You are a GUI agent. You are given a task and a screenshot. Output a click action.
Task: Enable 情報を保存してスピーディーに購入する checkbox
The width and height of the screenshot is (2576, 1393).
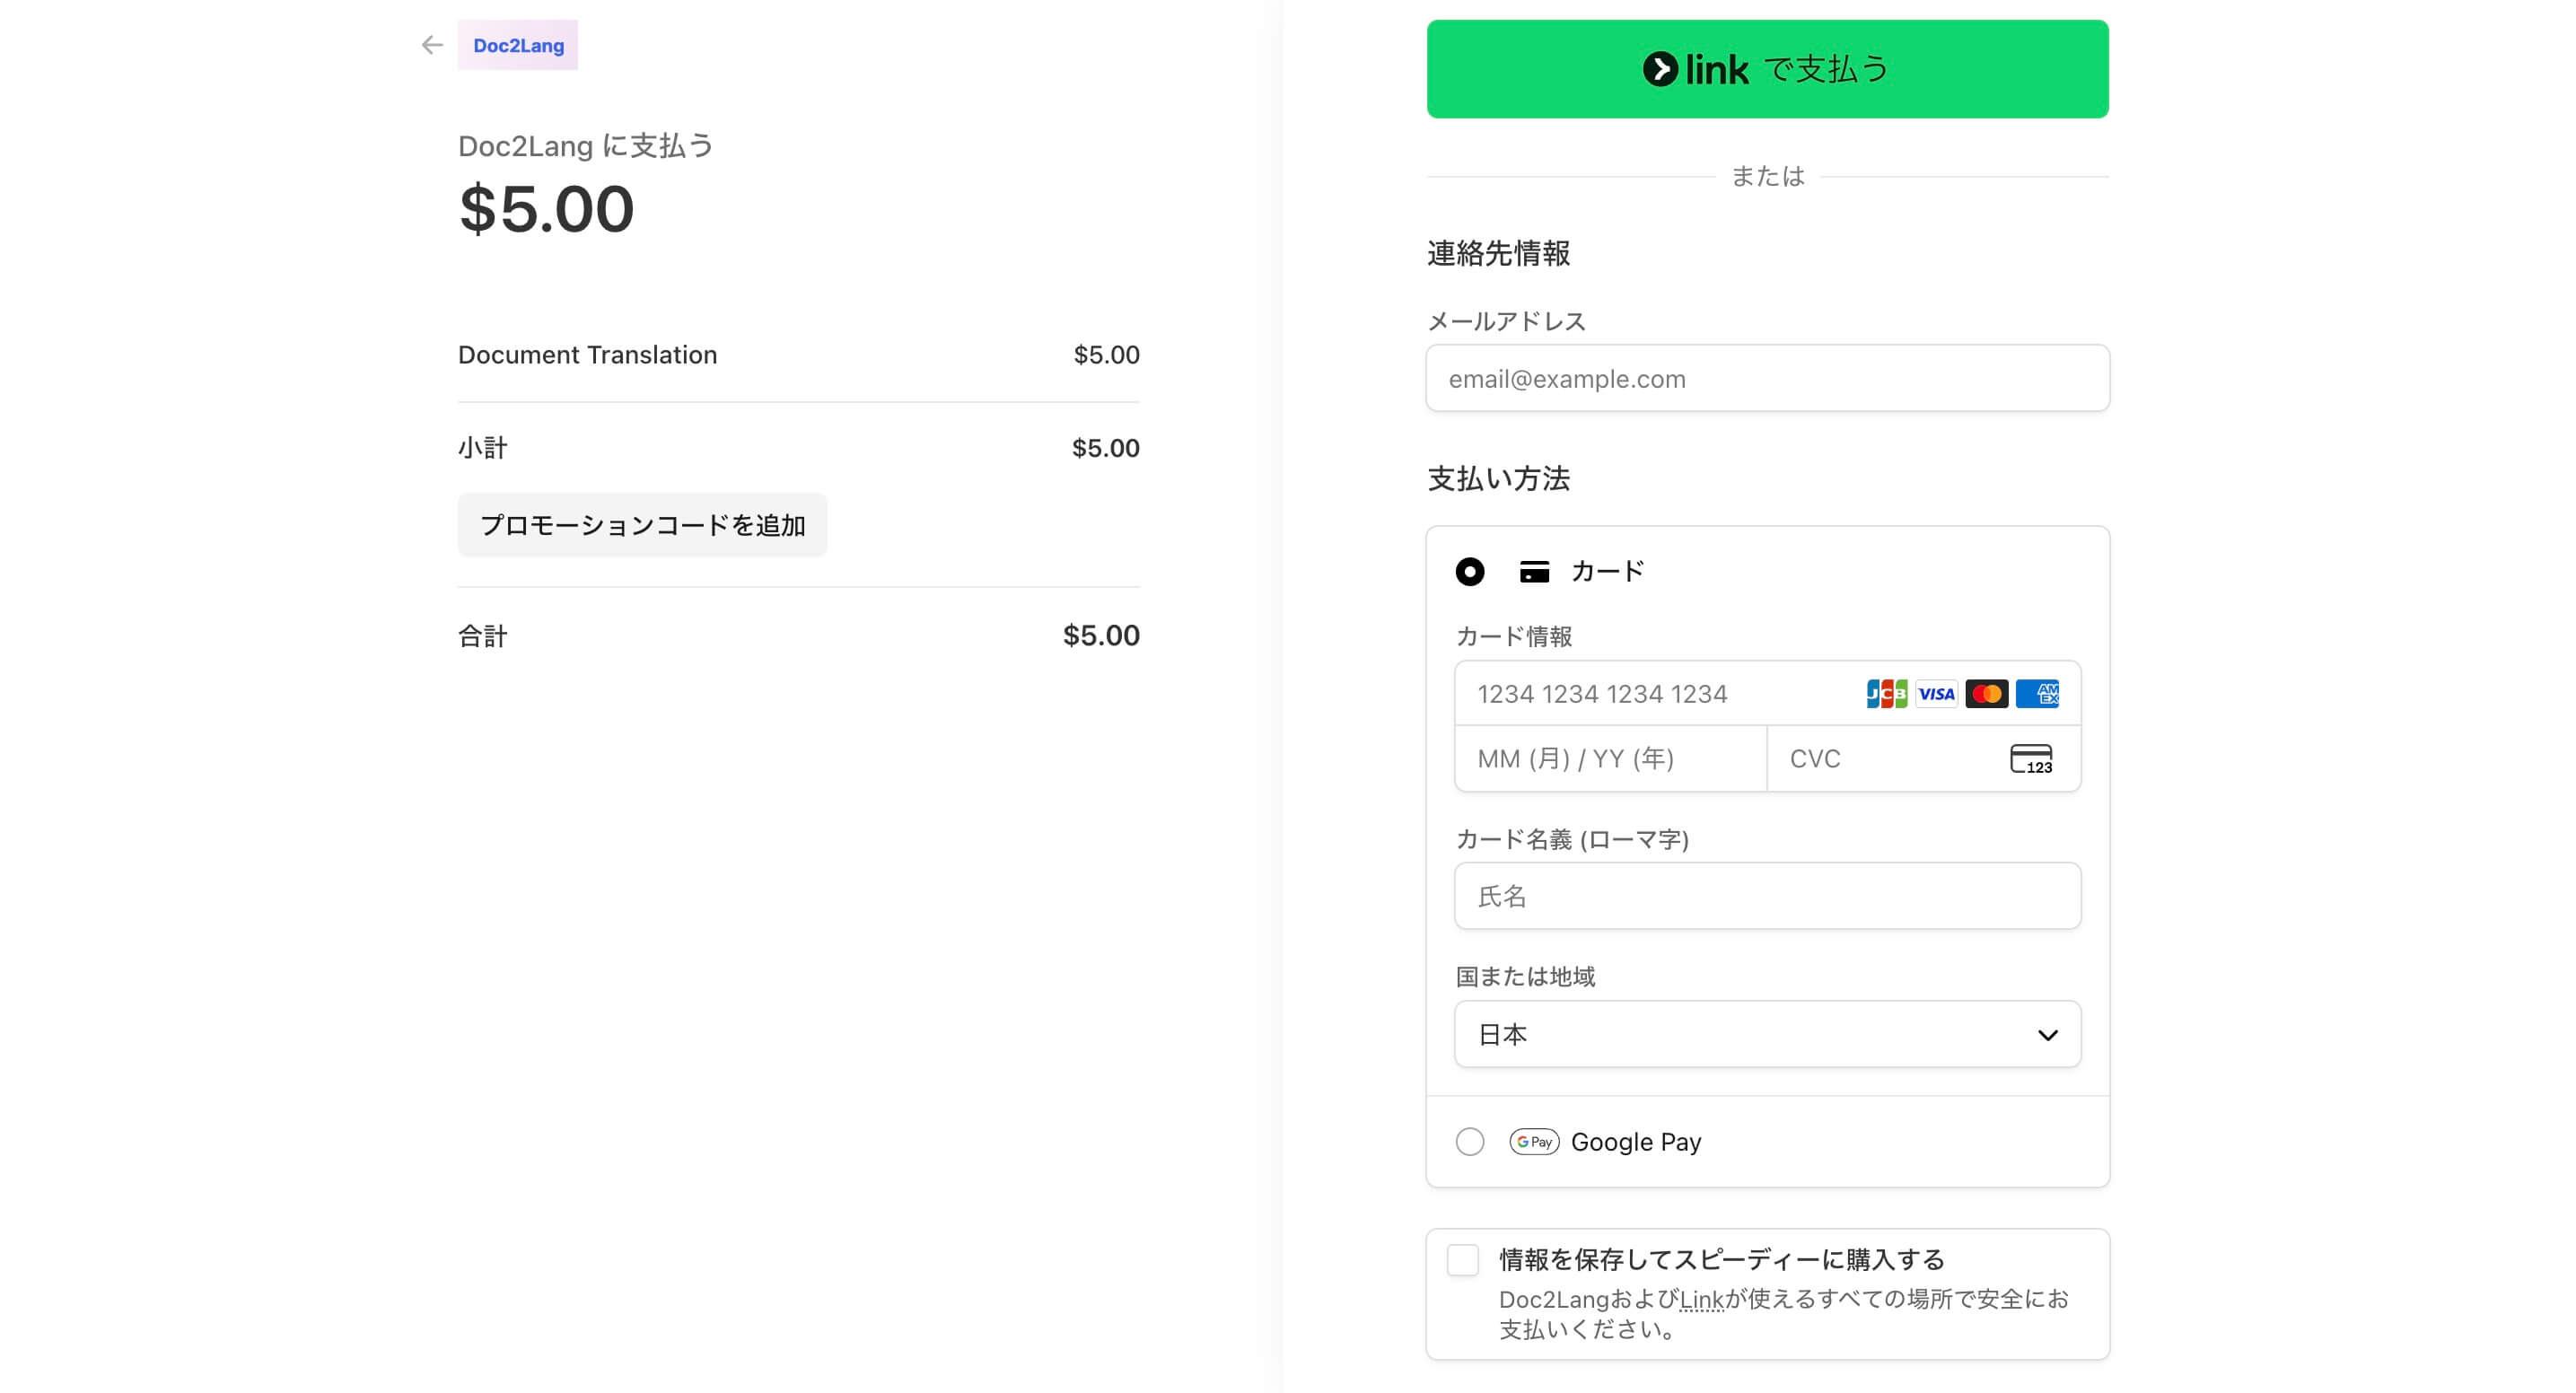point(1462,1261)
